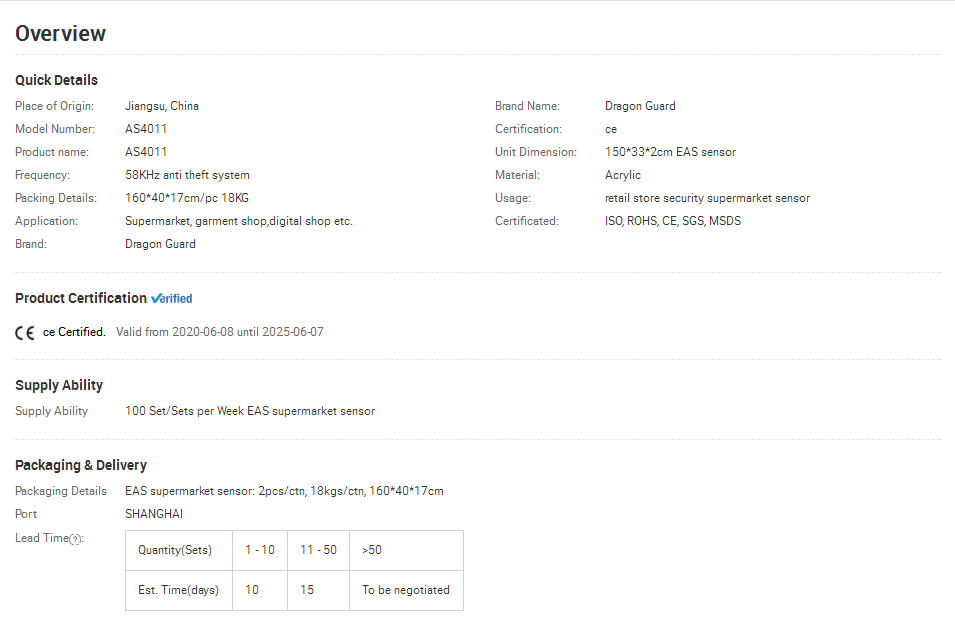Click the ISO, ROHS, CE, SGS, MSDS text
Screen dimensions: 955x629
(673, 221)
